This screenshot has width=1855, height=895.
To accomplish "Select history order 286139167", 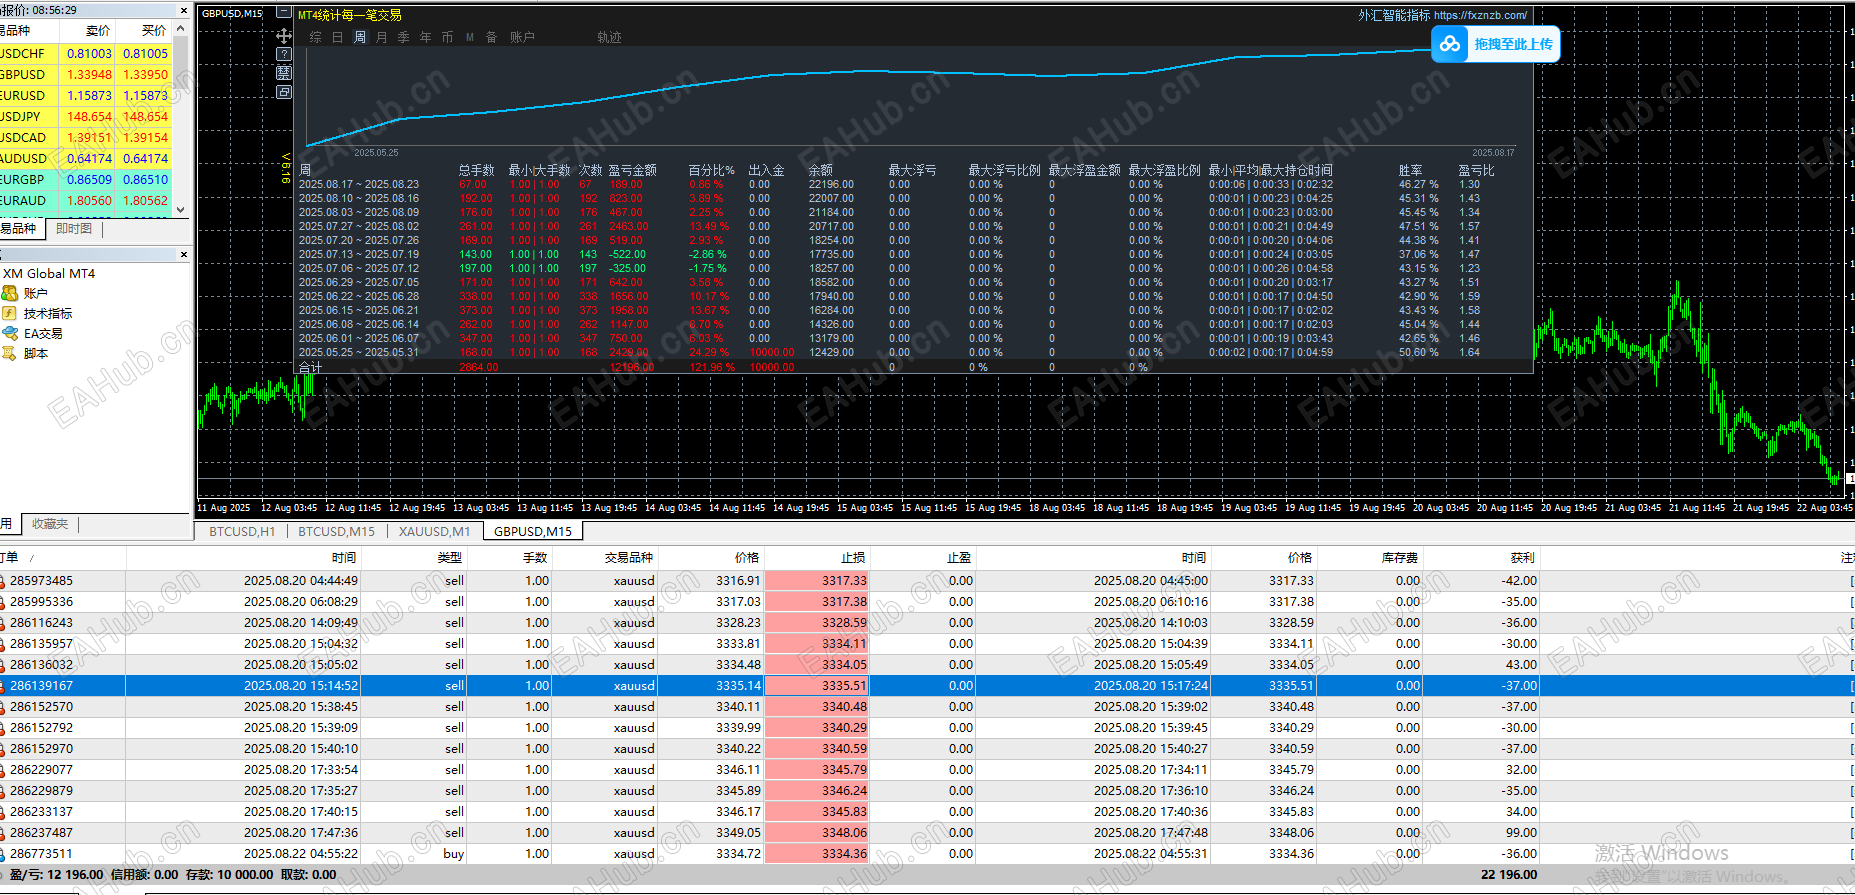I will pos(927,686).
